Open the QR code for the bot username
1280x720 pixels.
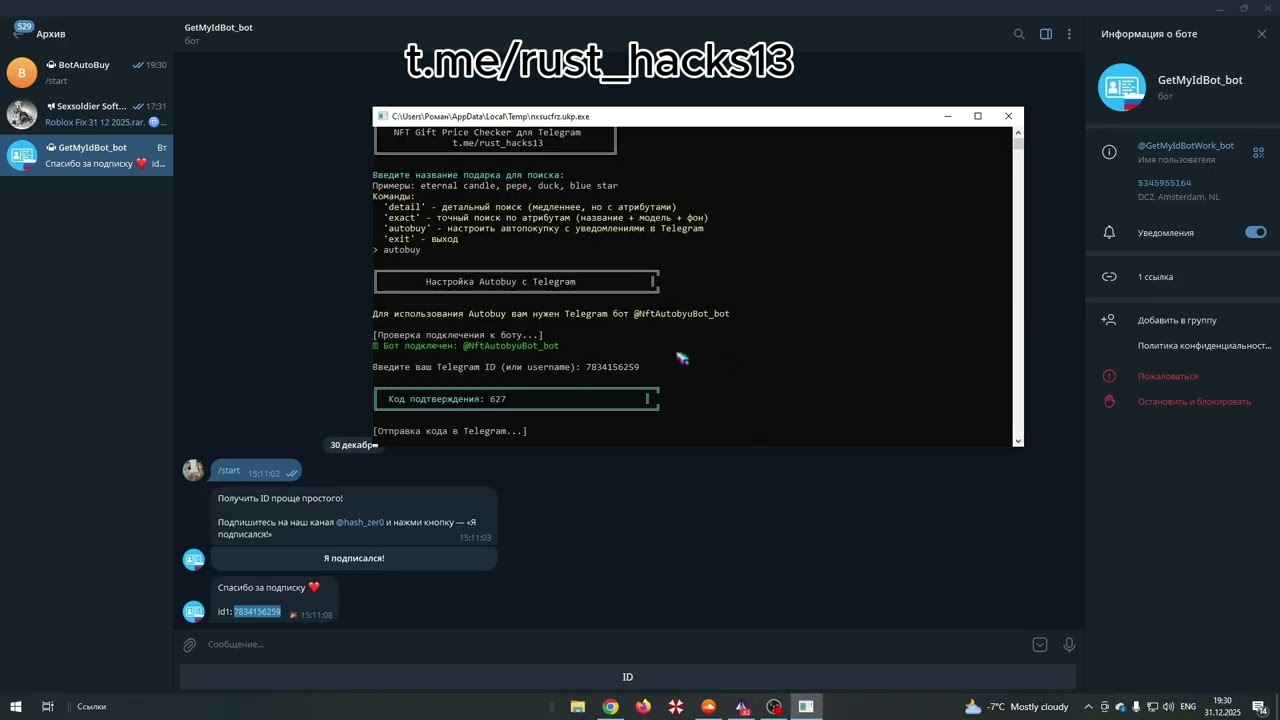click(x=1258, y=153)
